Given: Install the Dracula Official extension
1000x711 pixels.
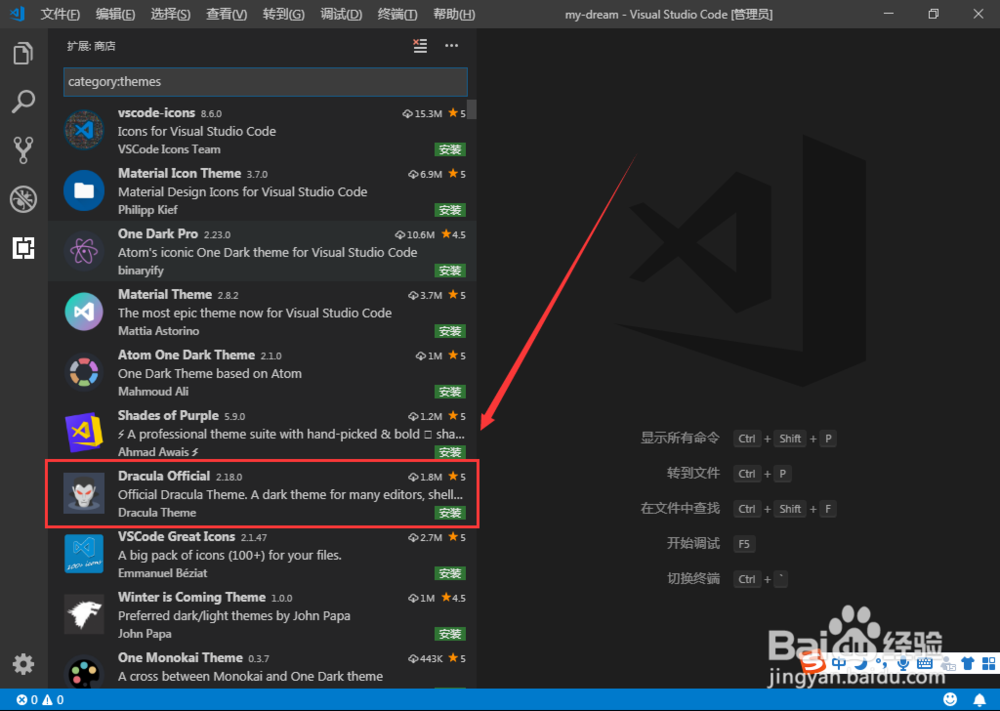Looking at the screenshot, I should 450,513.
